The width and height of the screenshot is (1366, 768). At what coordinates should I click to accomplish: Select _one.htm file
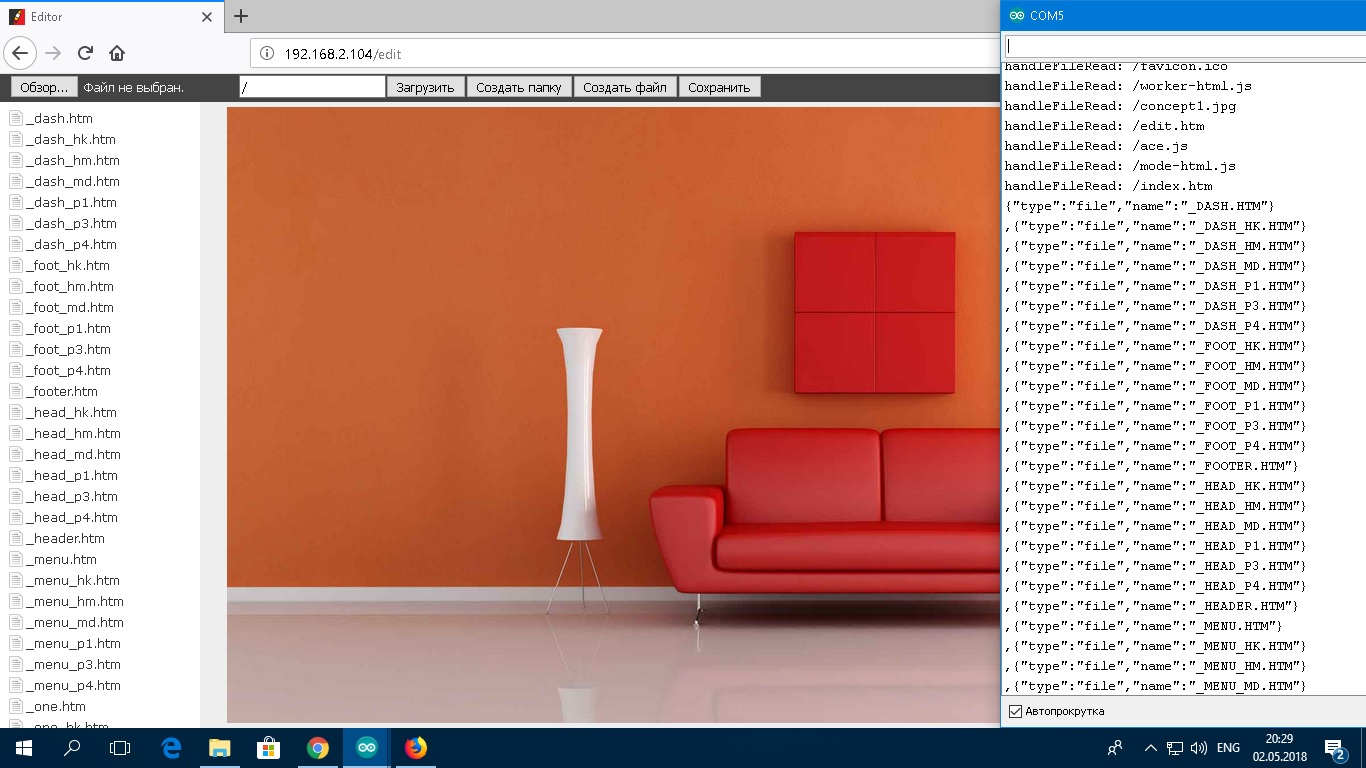pyautogui.click(x=56, y=706)
